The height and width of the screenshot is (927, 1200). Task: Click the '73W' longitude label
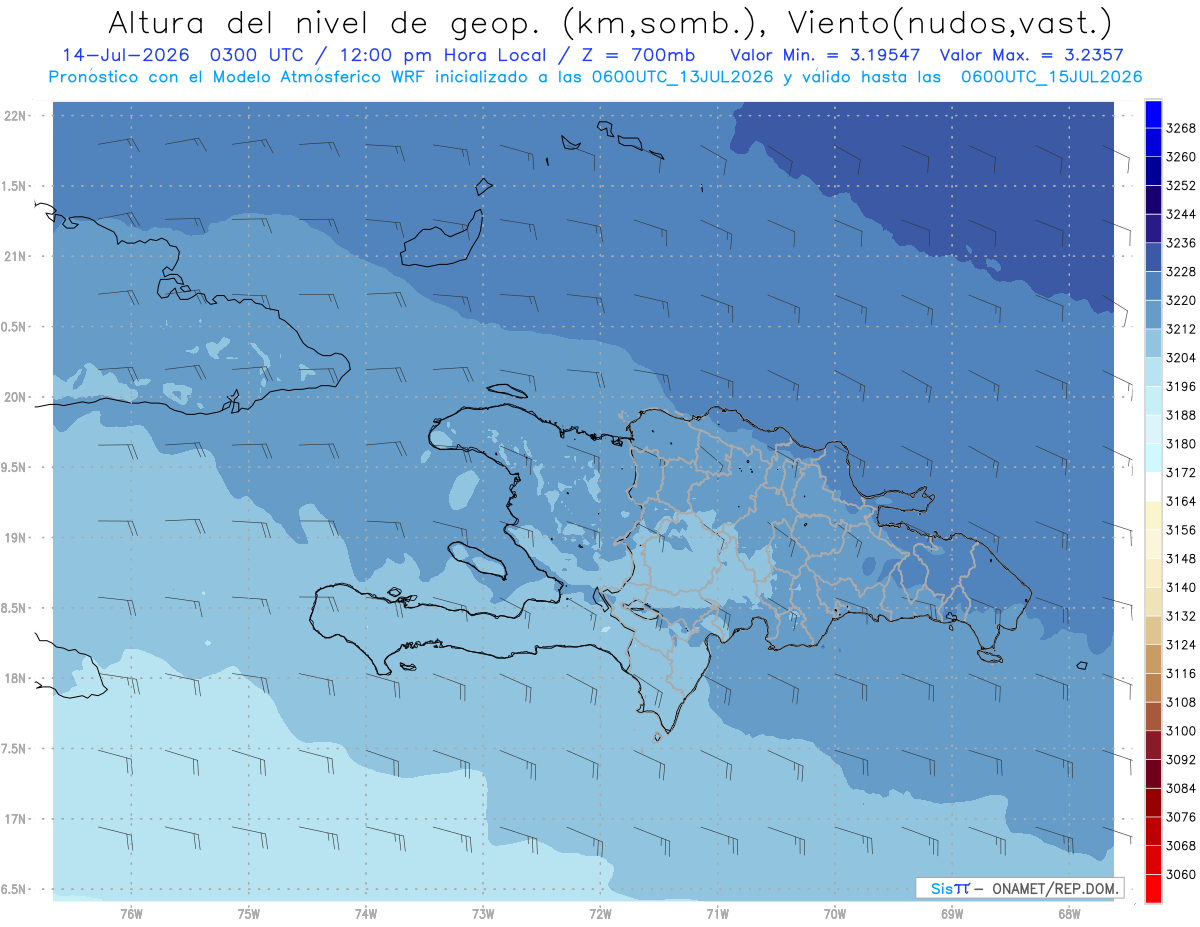pos(483,914)
